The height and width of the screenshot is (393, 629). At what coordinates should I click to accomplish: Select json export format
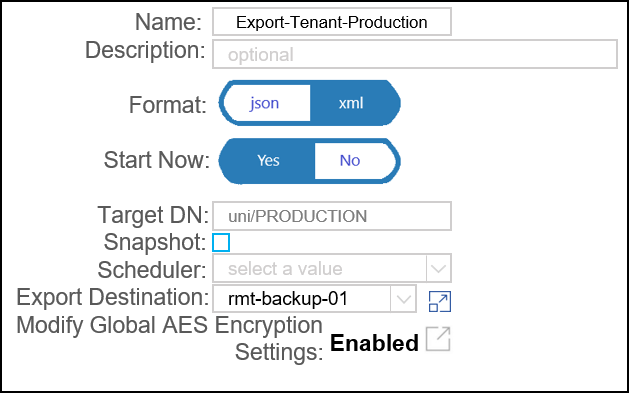click(264, 103)
